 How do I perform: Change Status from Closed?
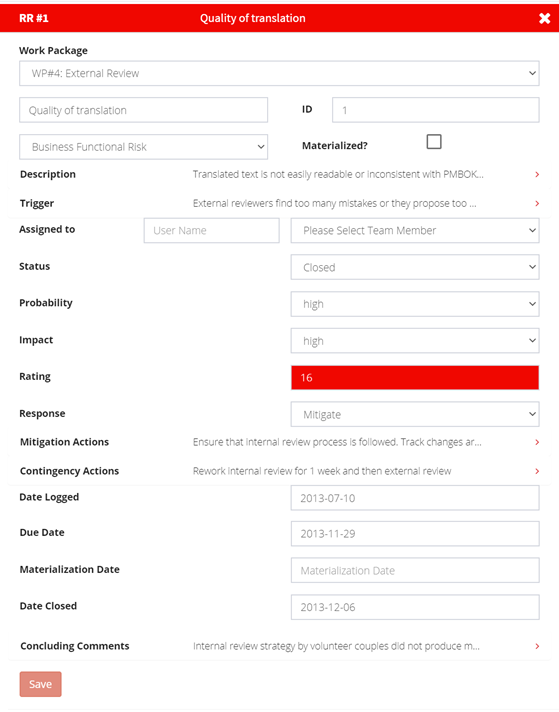click(x=415, y=267)
